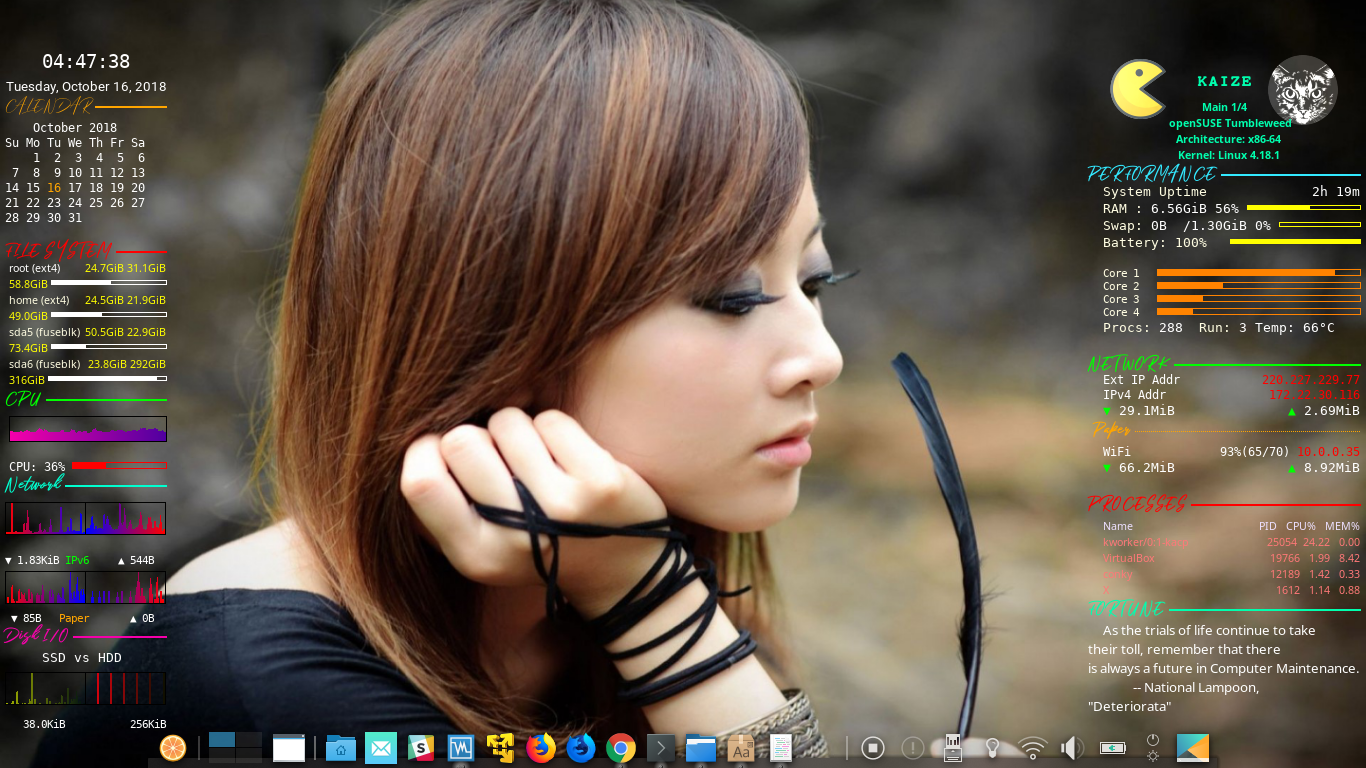Open the text editor document icon

point(781,748)
